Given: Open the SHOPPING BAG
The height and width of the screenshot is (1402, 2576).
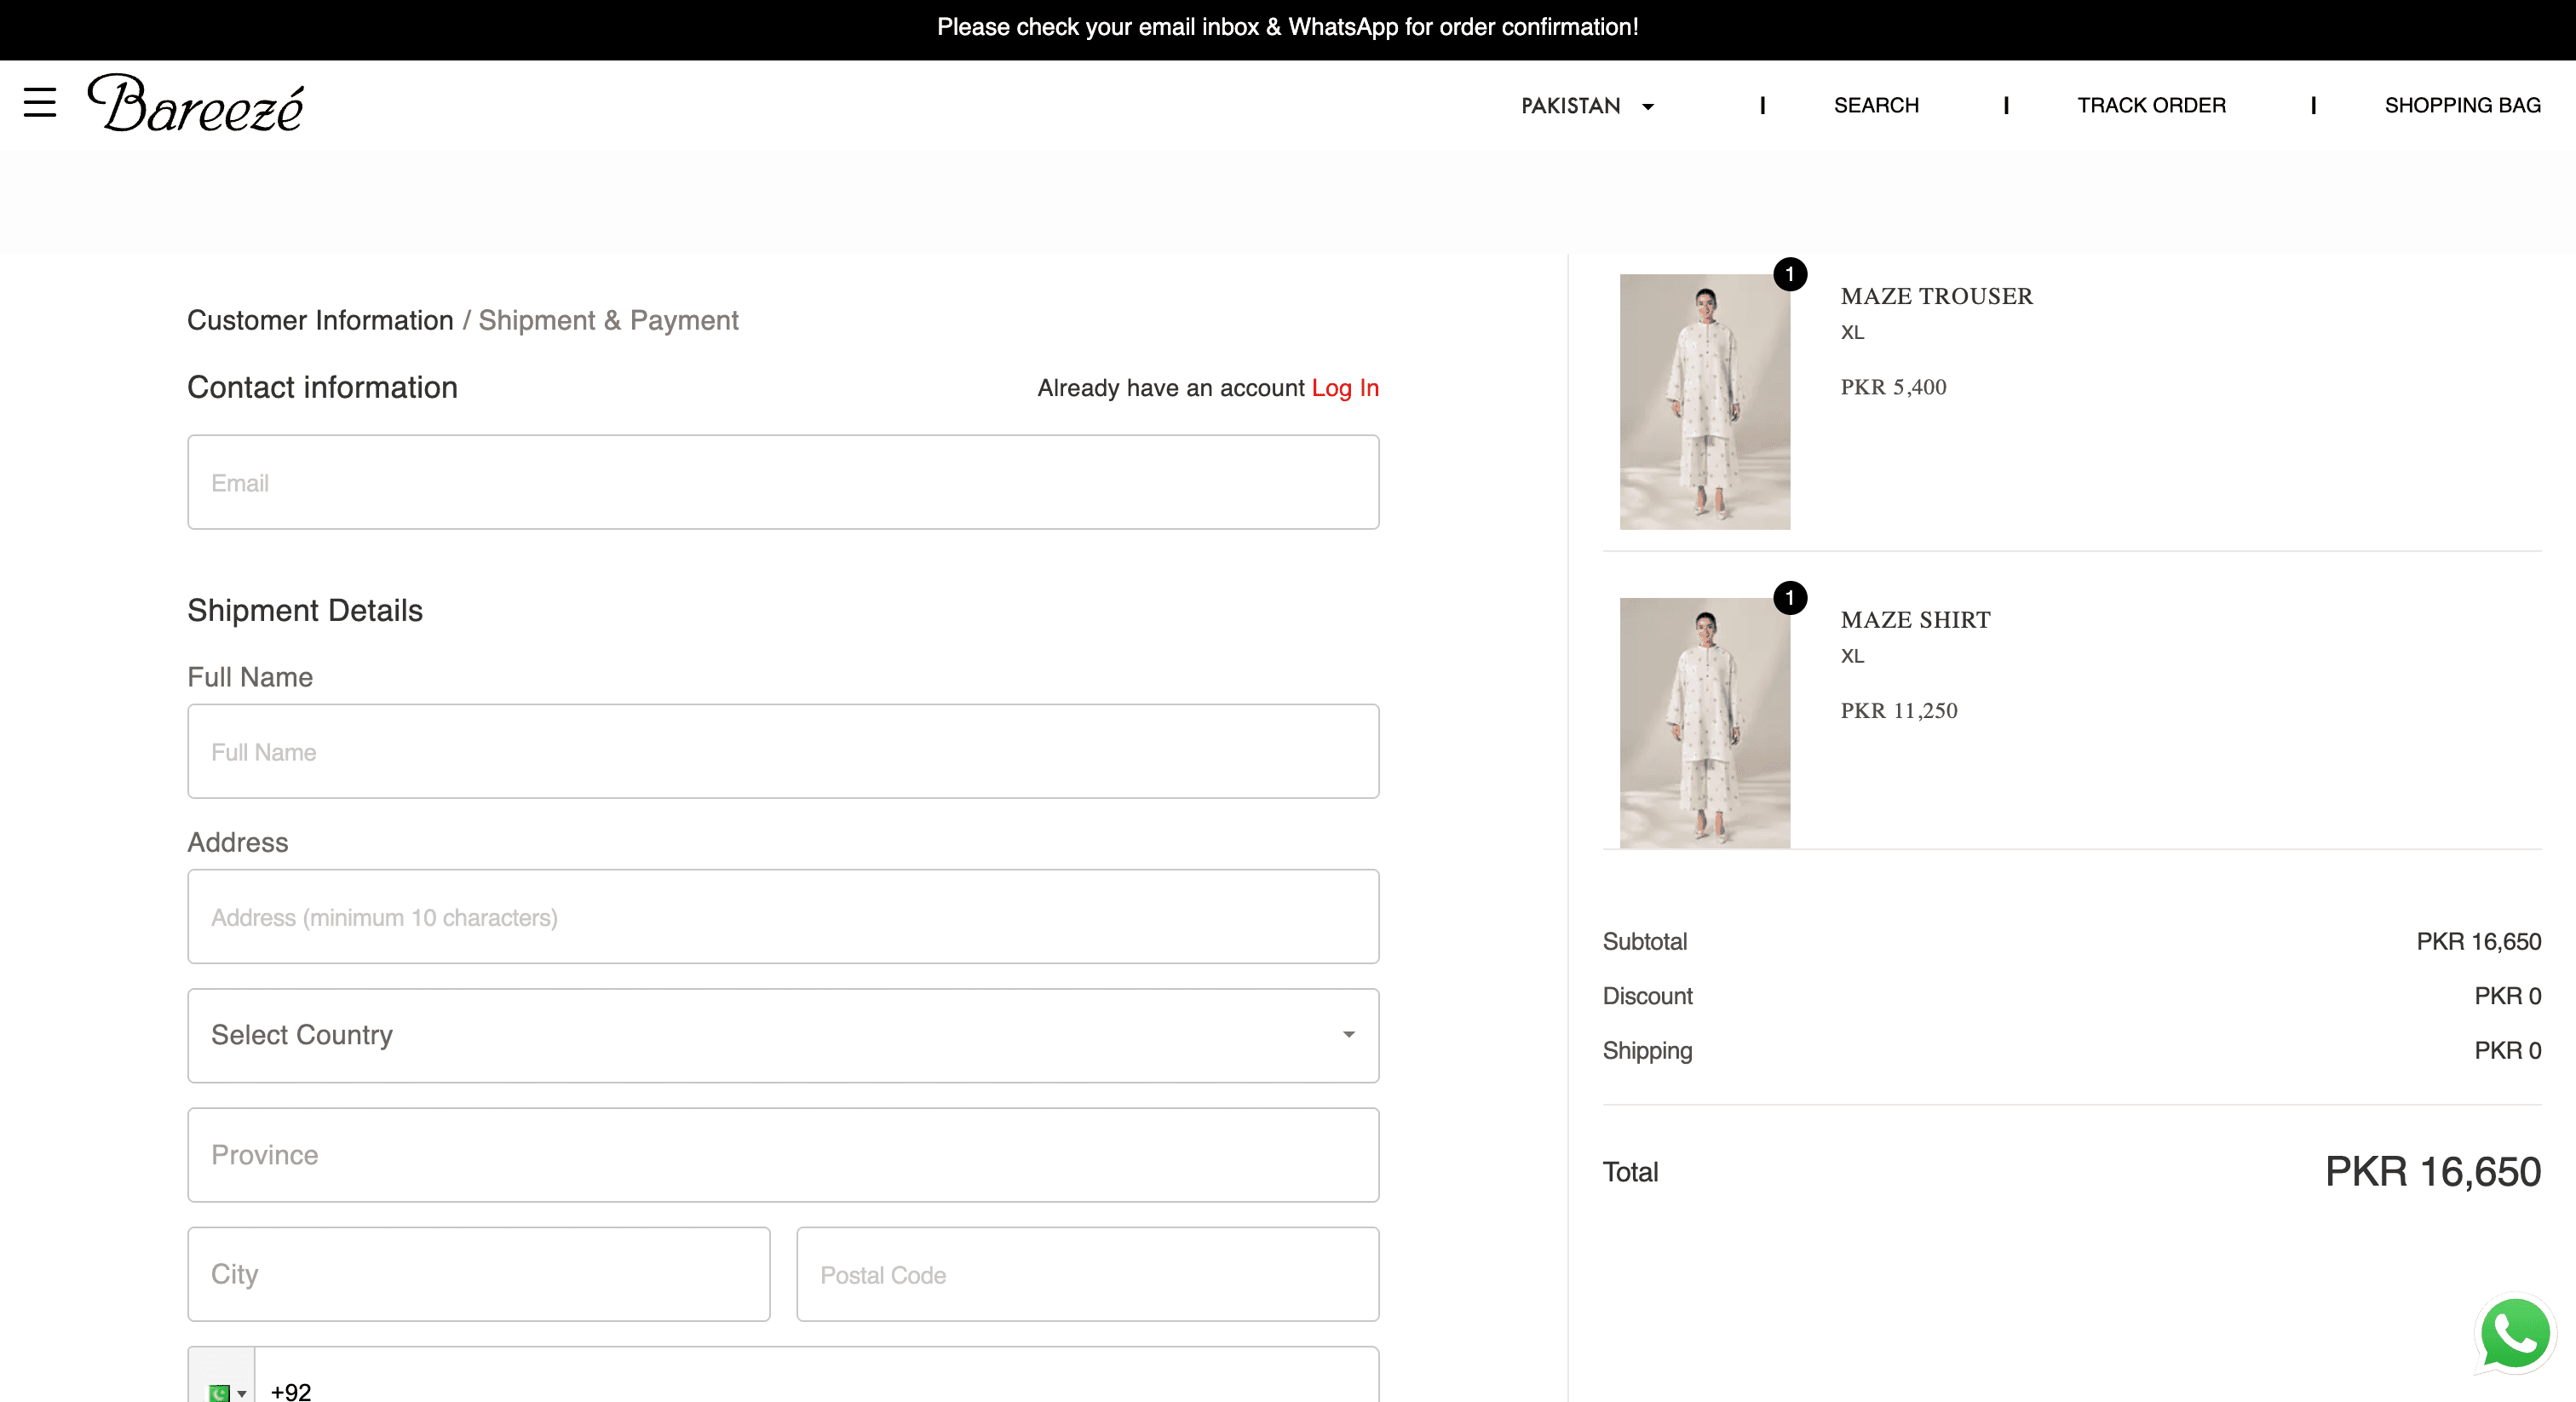Looking at the screenshot, I should (2462, 105).
